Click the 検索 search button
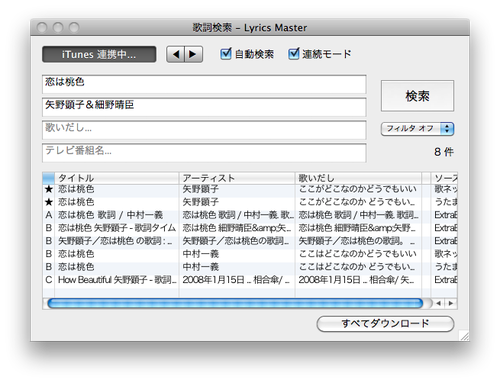 417,96
